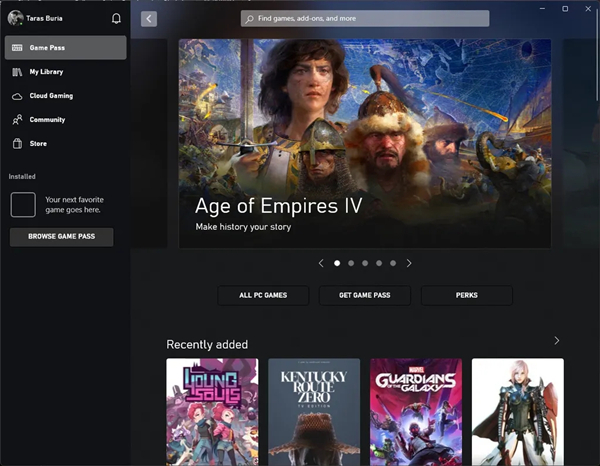Close the Xbox app window

(x=588, y=9)
